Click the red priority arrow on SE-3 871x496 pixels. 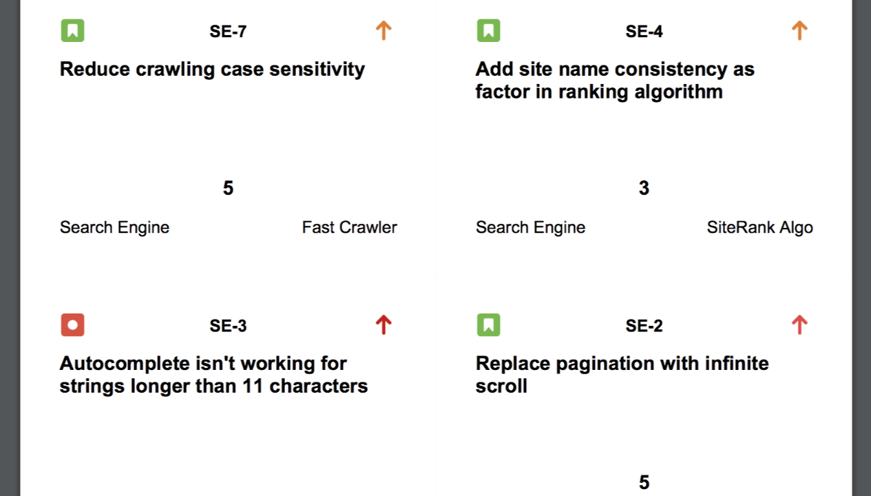[x=383, y=325]
